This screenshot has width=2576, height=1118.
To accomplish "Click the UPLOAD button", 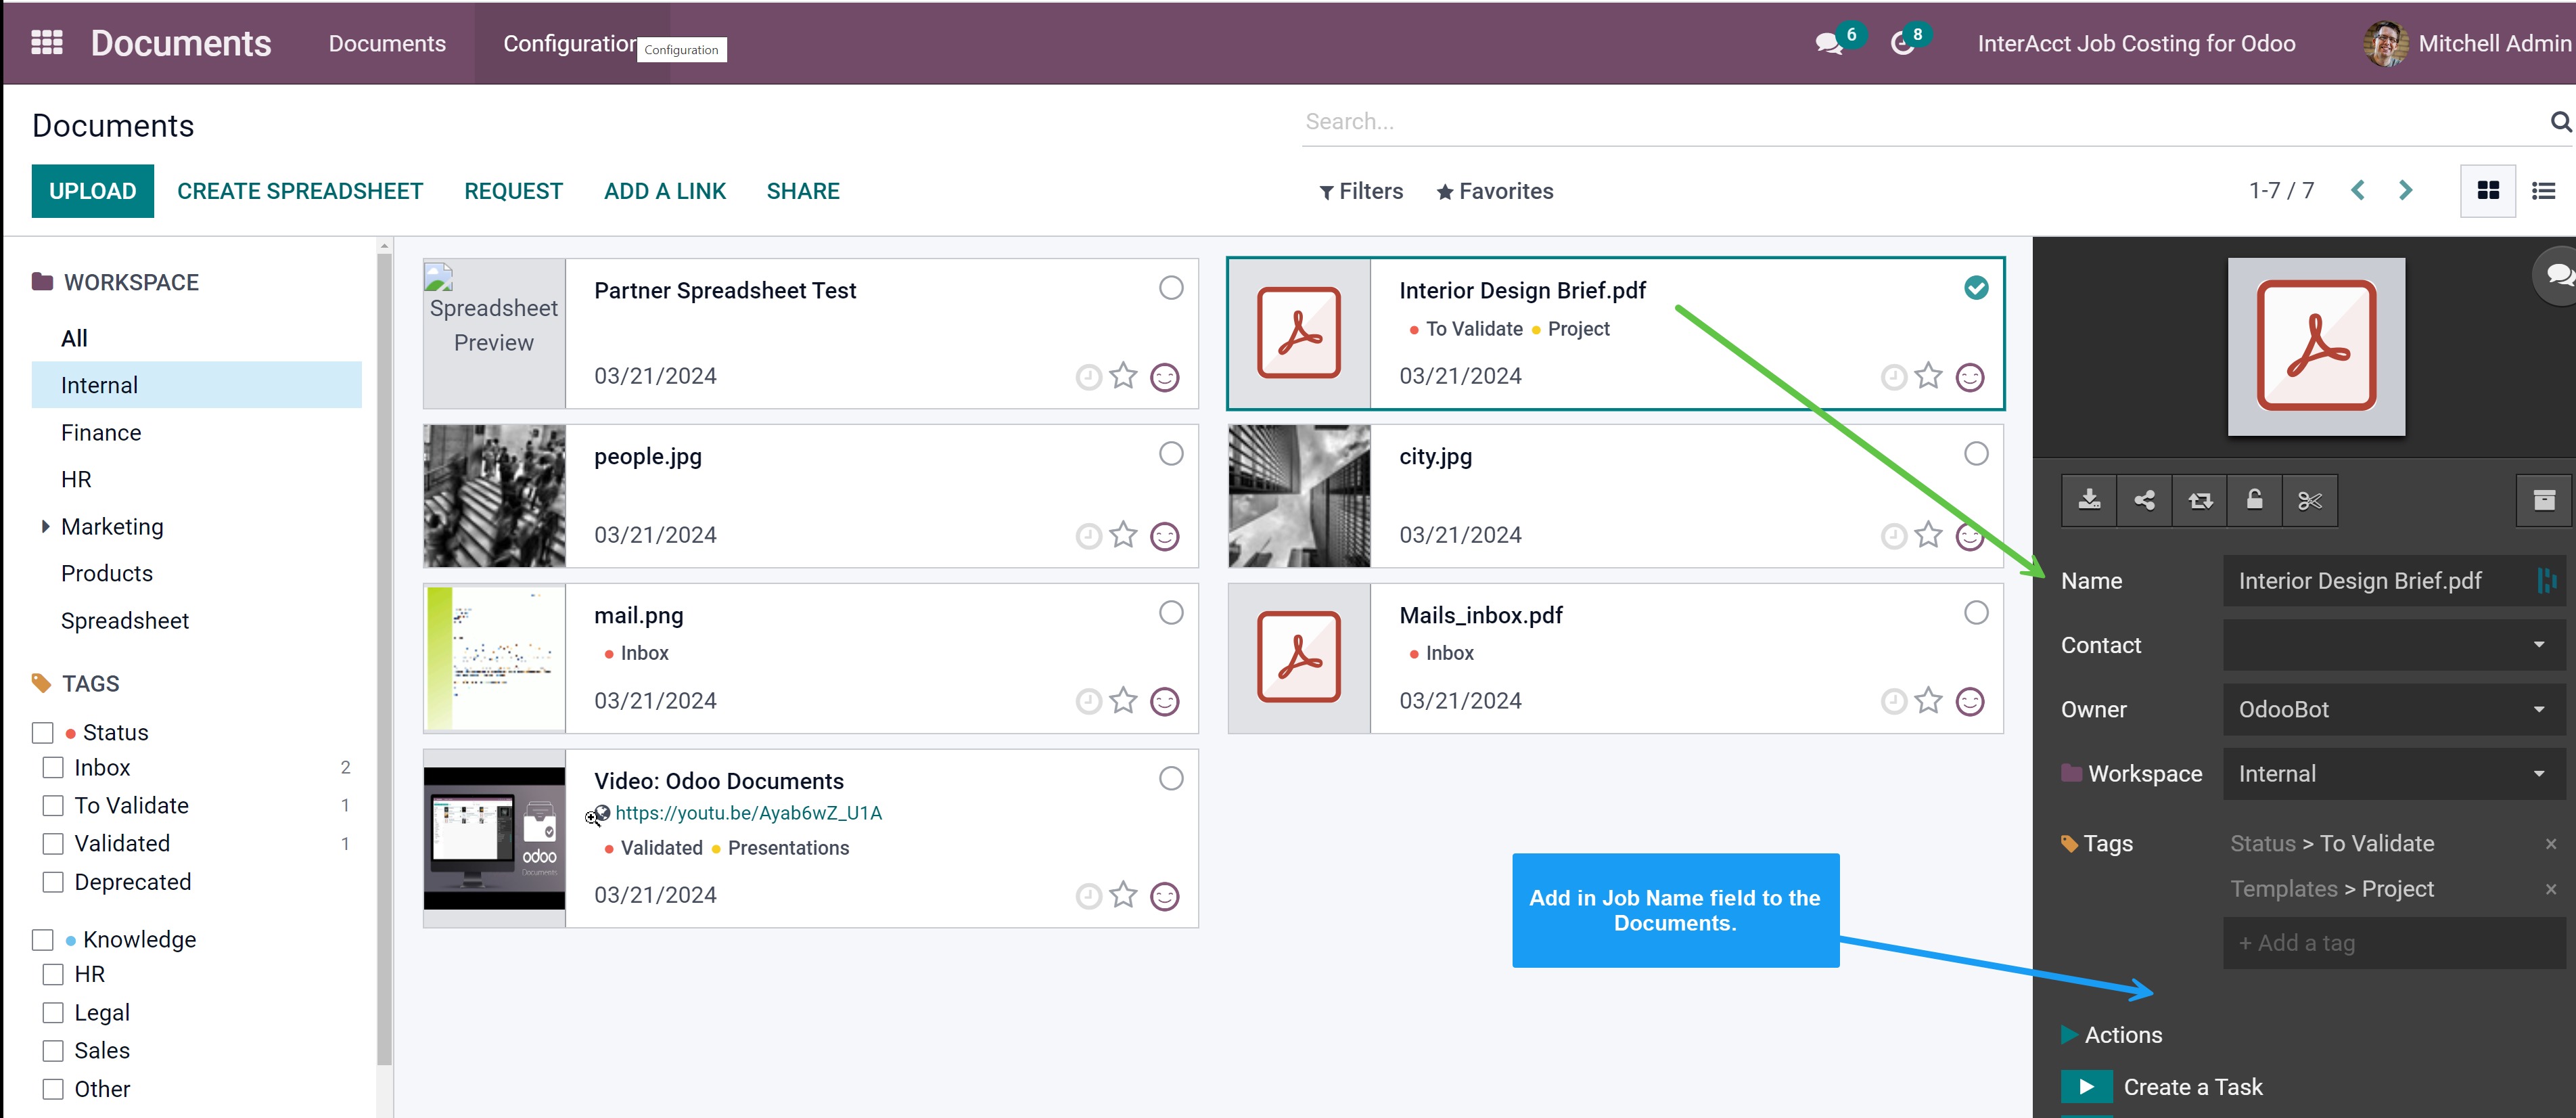I will (93, 191).
